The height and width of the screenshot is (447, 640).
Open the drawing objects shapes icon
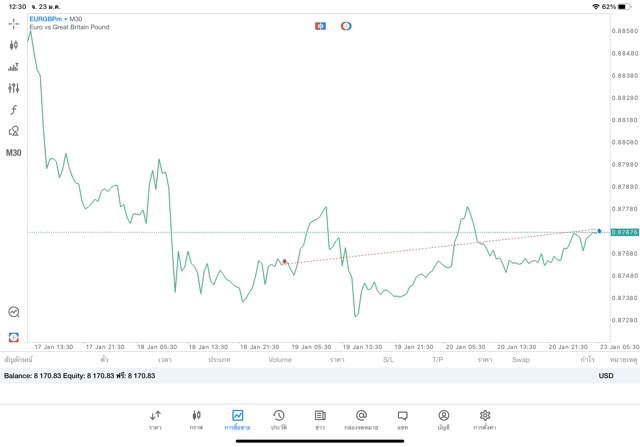[x=13, y=131]
